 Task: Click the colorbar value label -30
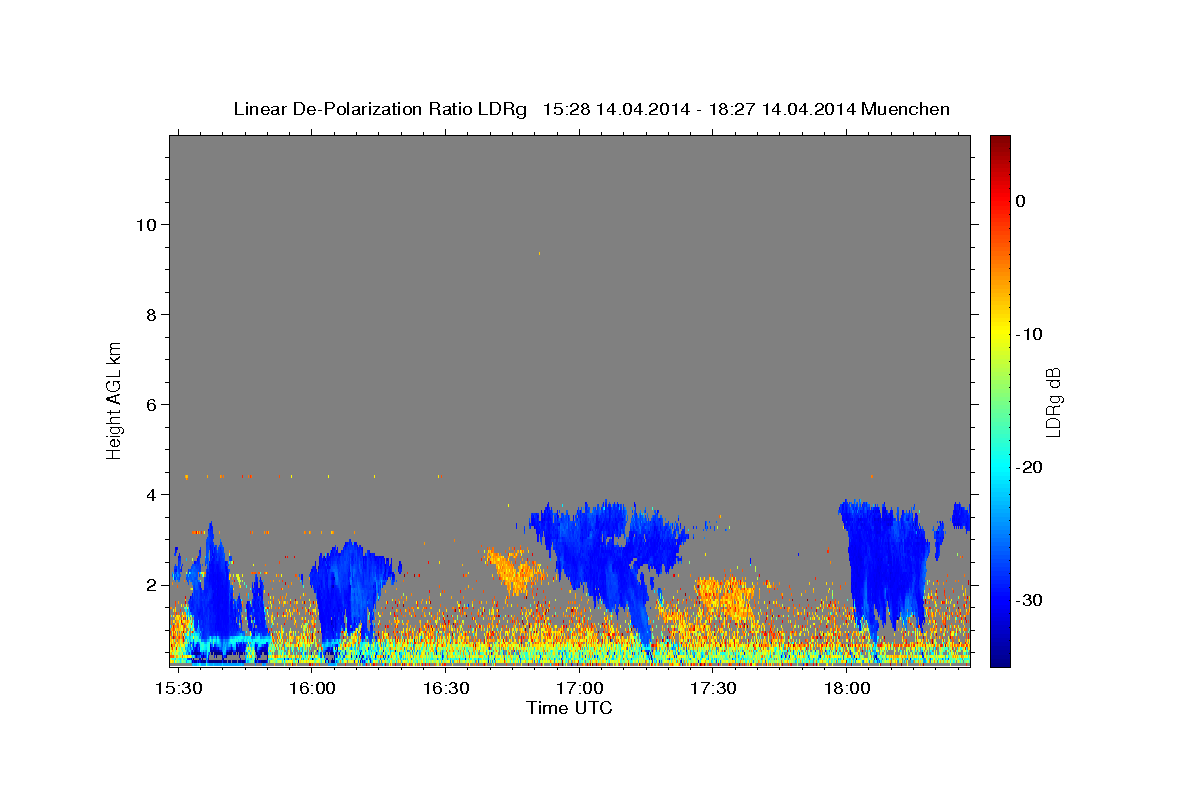(x=1029, y=600)
